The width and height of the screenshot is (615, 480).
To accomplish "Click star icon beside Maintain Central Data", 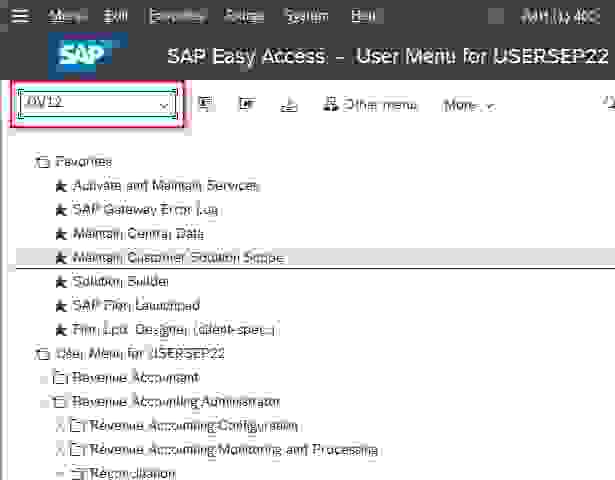I will [x=60, y=233].
